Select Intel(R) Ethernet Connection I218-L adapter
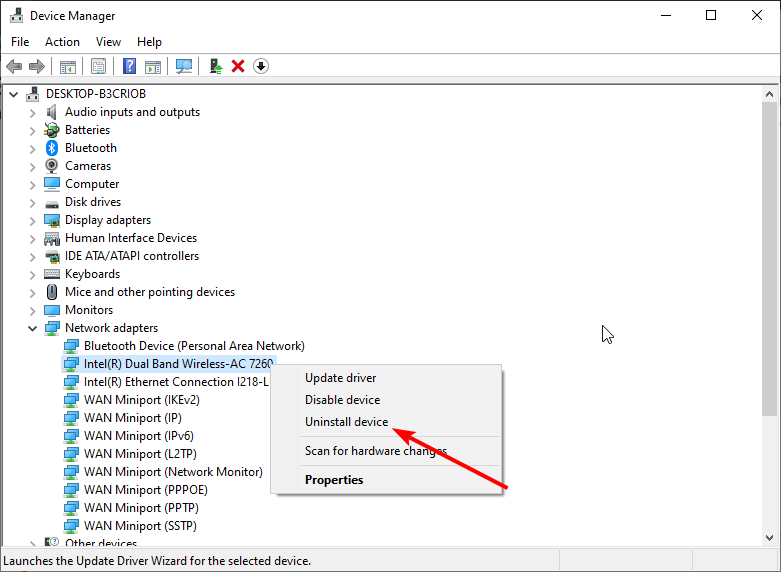 [x=176, y=382]
